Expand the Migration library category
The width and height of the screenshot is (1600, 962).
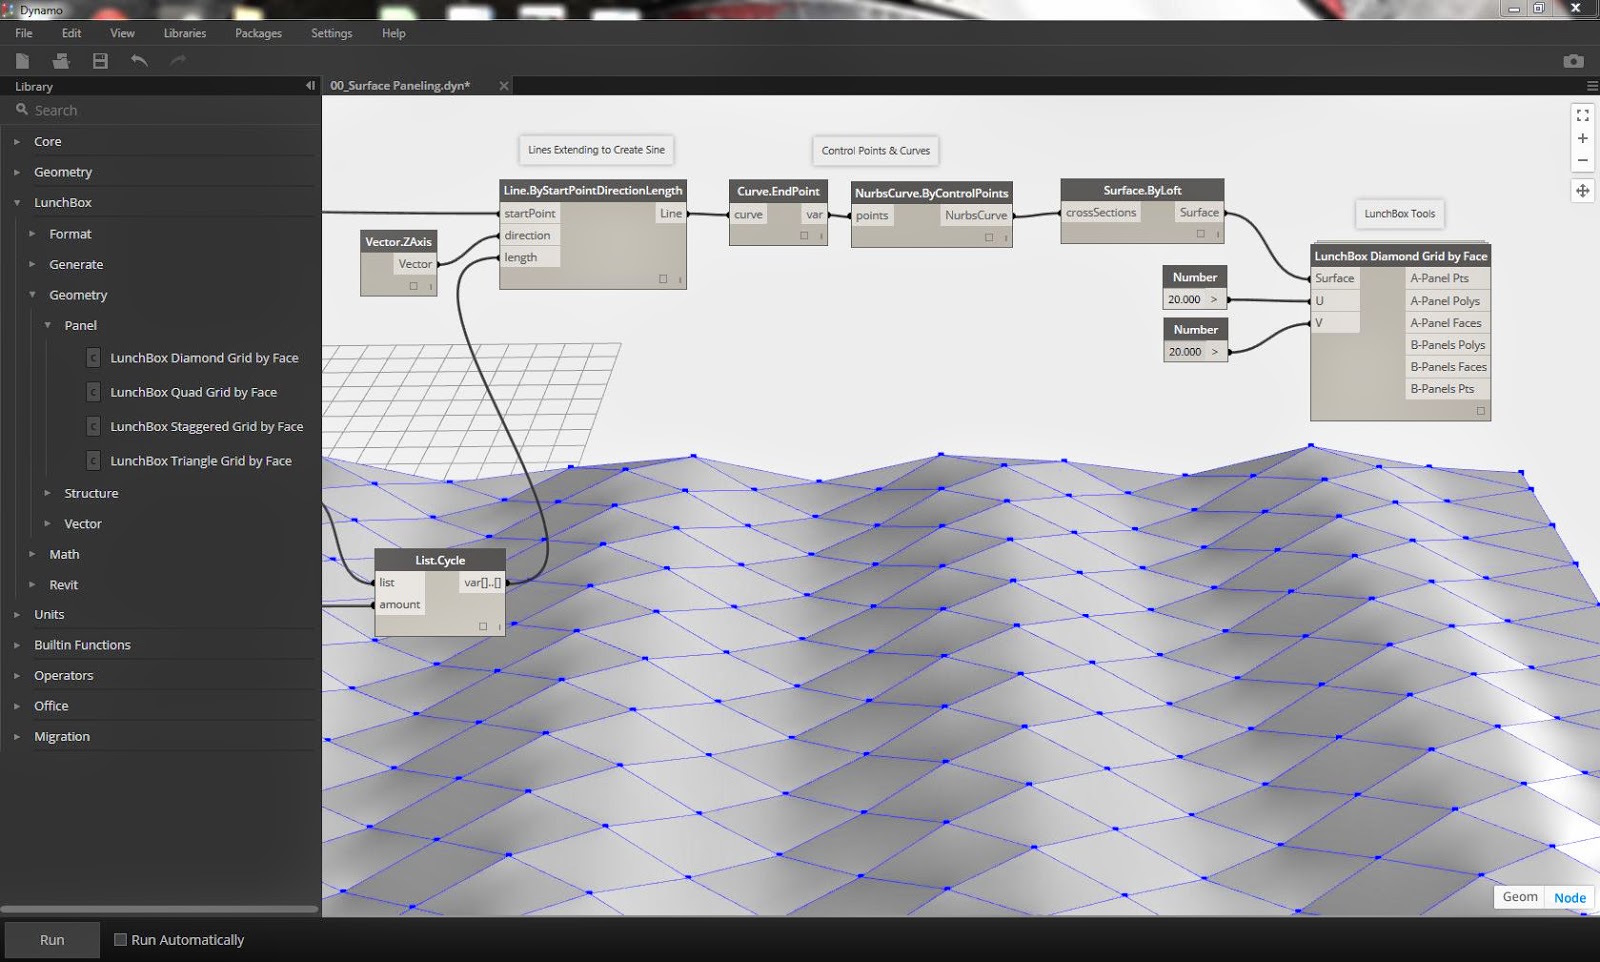click(x=17, y=737)
